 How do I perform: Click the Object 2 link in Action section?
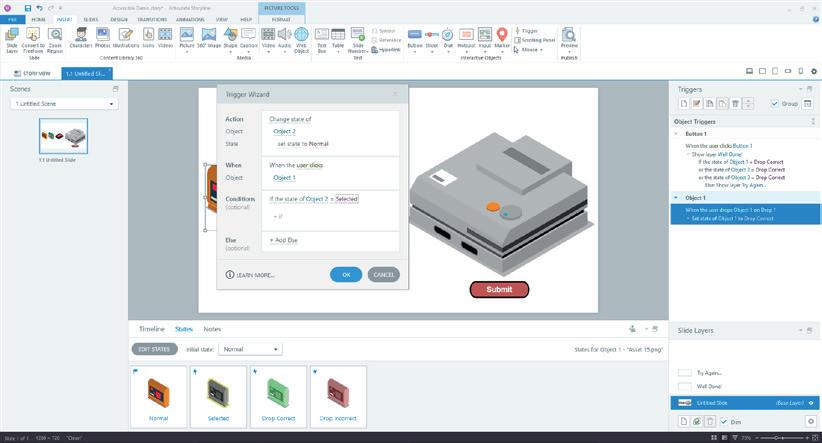(x=284, y=132)
